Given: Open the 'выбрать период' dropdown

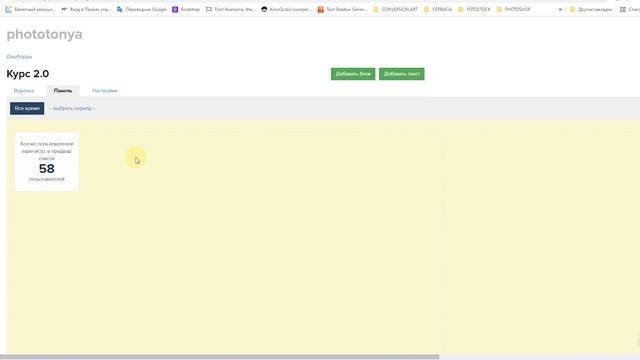Looking at the screenshot, I should coord(72,109).
